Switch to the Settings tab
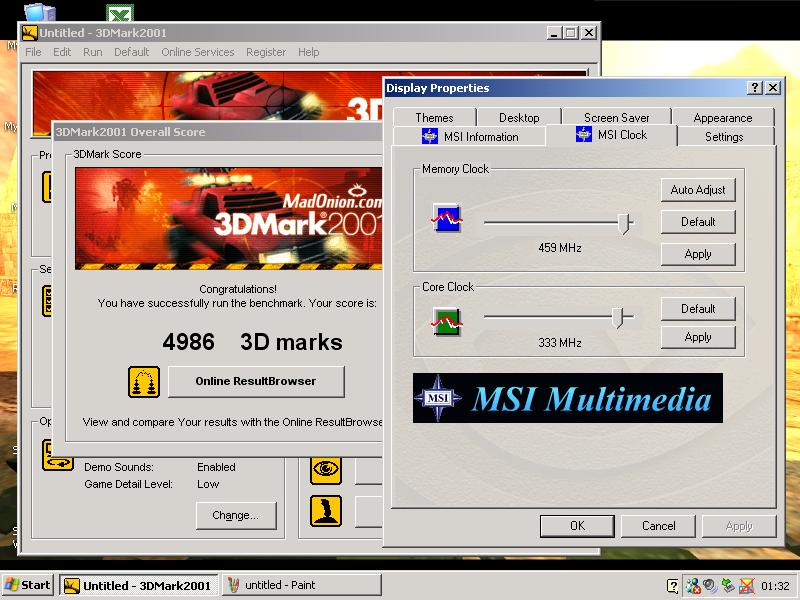This screenshot has height=600, width=800. tap(724, 137)
